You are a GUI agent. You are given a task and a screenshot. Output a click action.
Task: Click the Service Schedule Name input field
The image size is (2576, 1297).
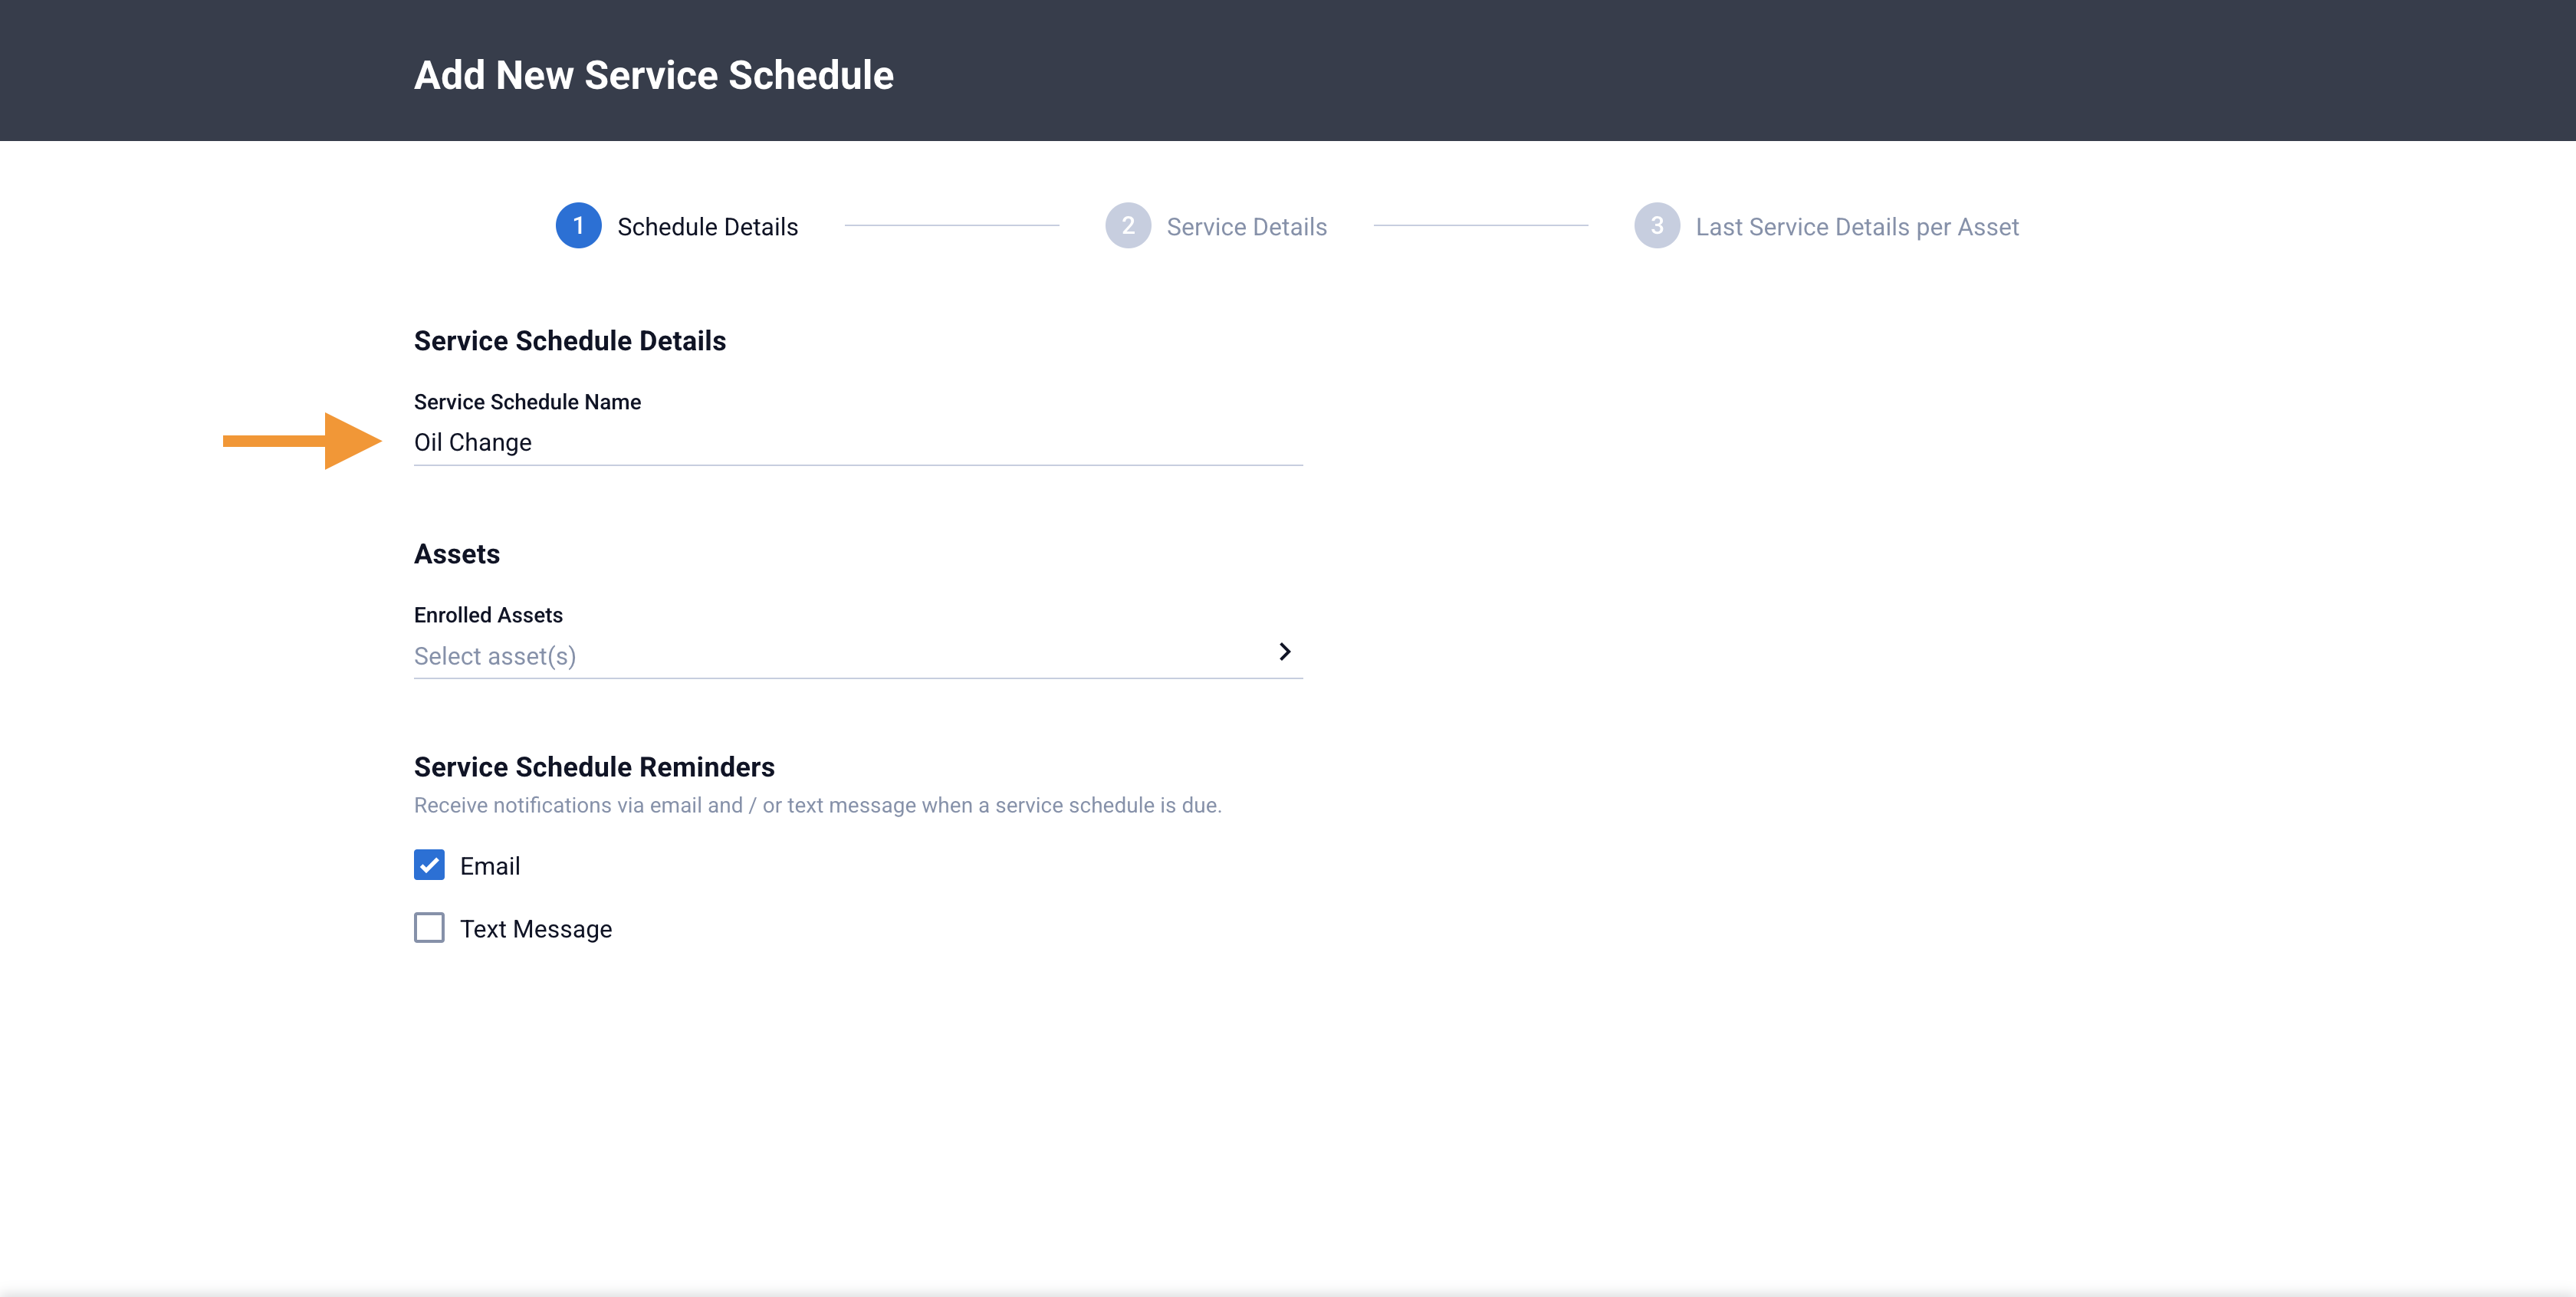tap(858, 443)
